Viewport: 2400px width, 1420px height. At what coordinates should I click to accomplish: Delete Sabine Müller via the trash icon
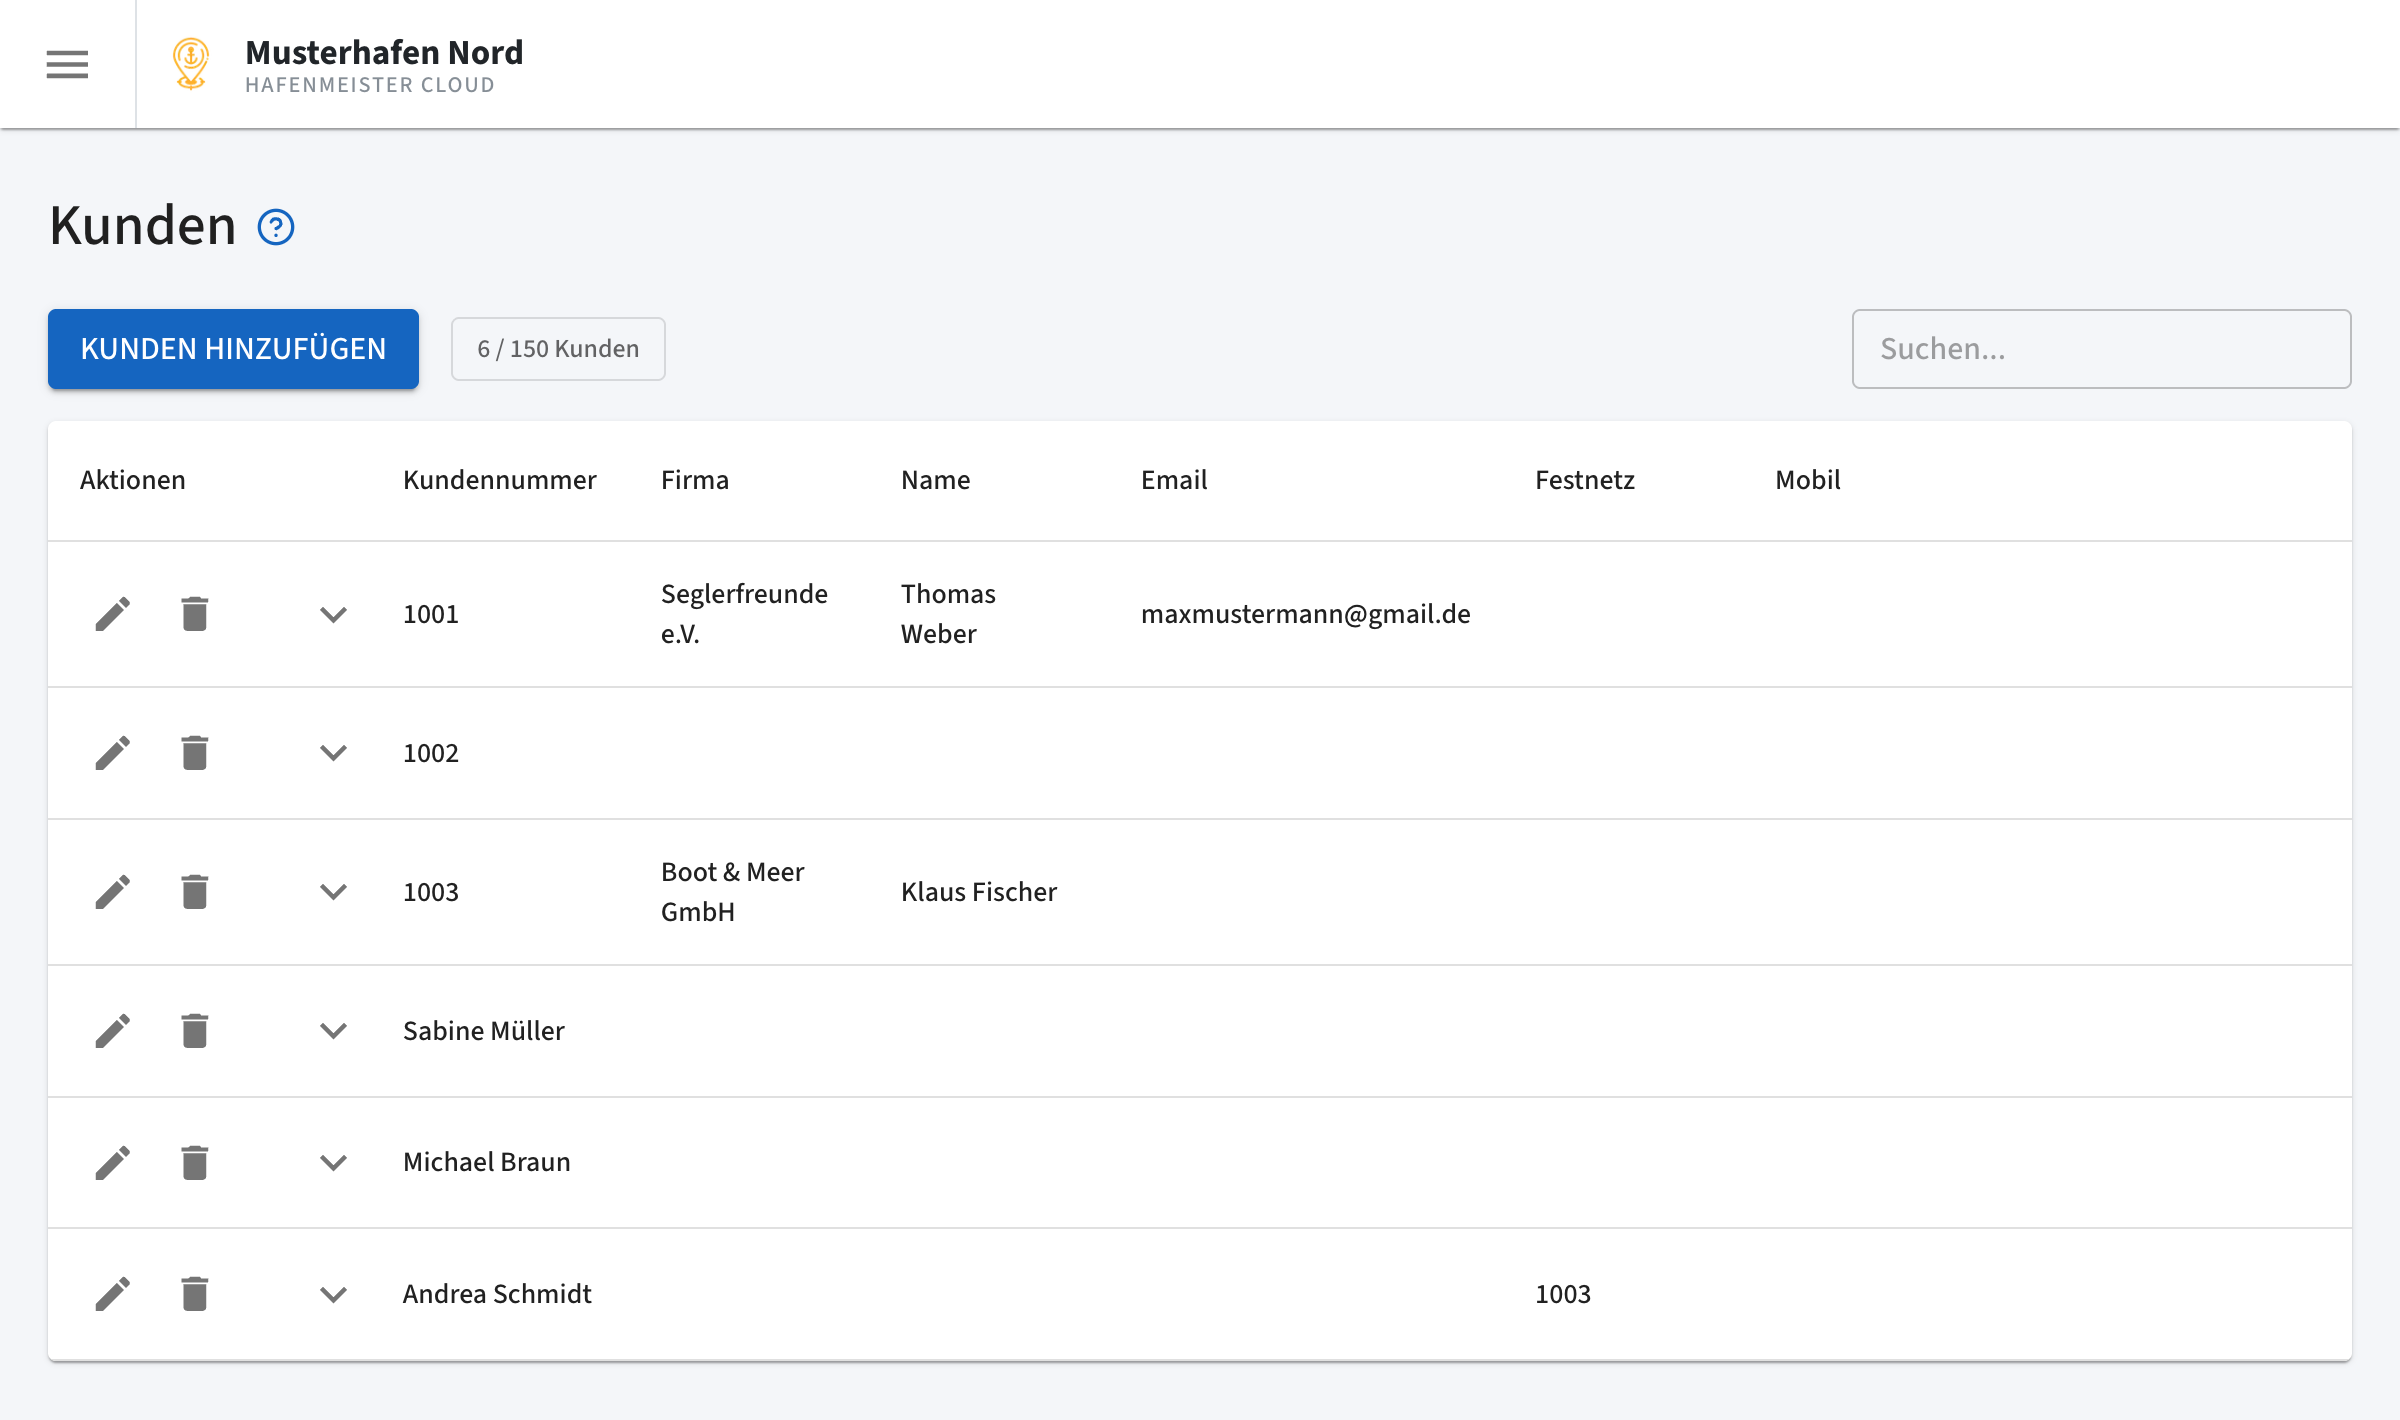tap(194, 1030)
